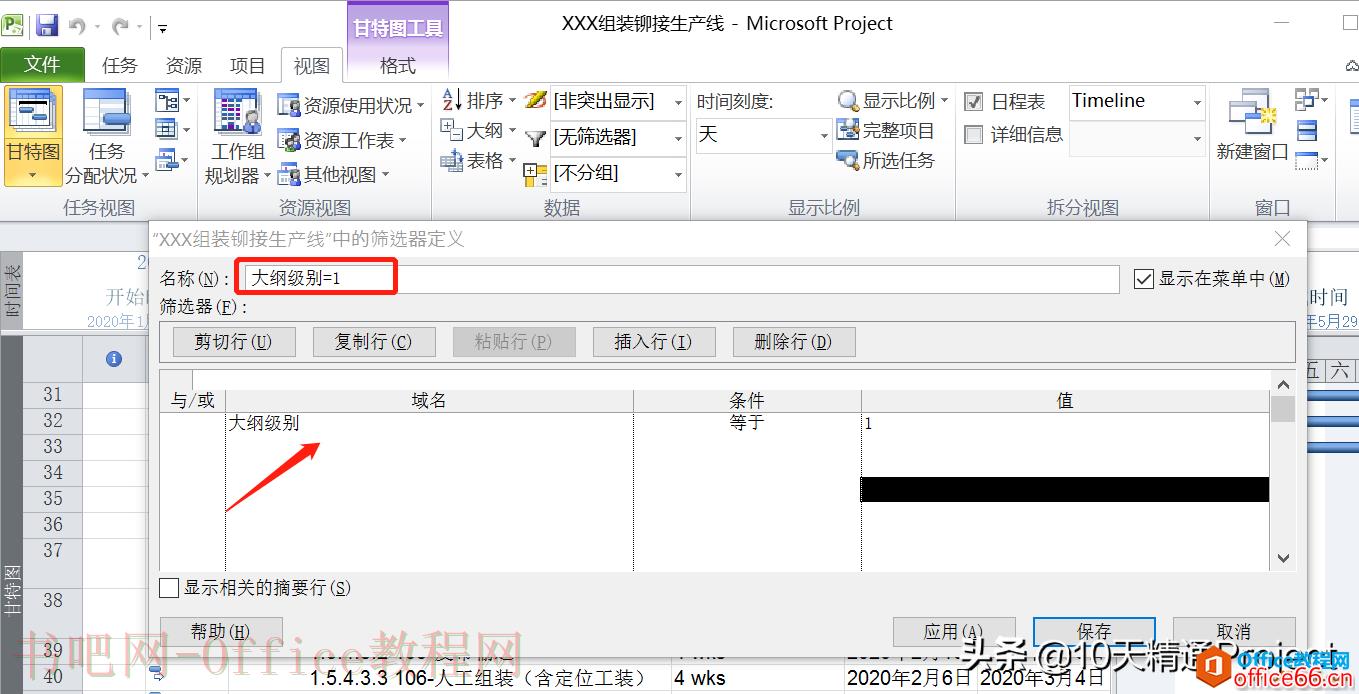
Task: Click the Zoom (显示比例) magnifier icon
Action: tap(848, 101)
